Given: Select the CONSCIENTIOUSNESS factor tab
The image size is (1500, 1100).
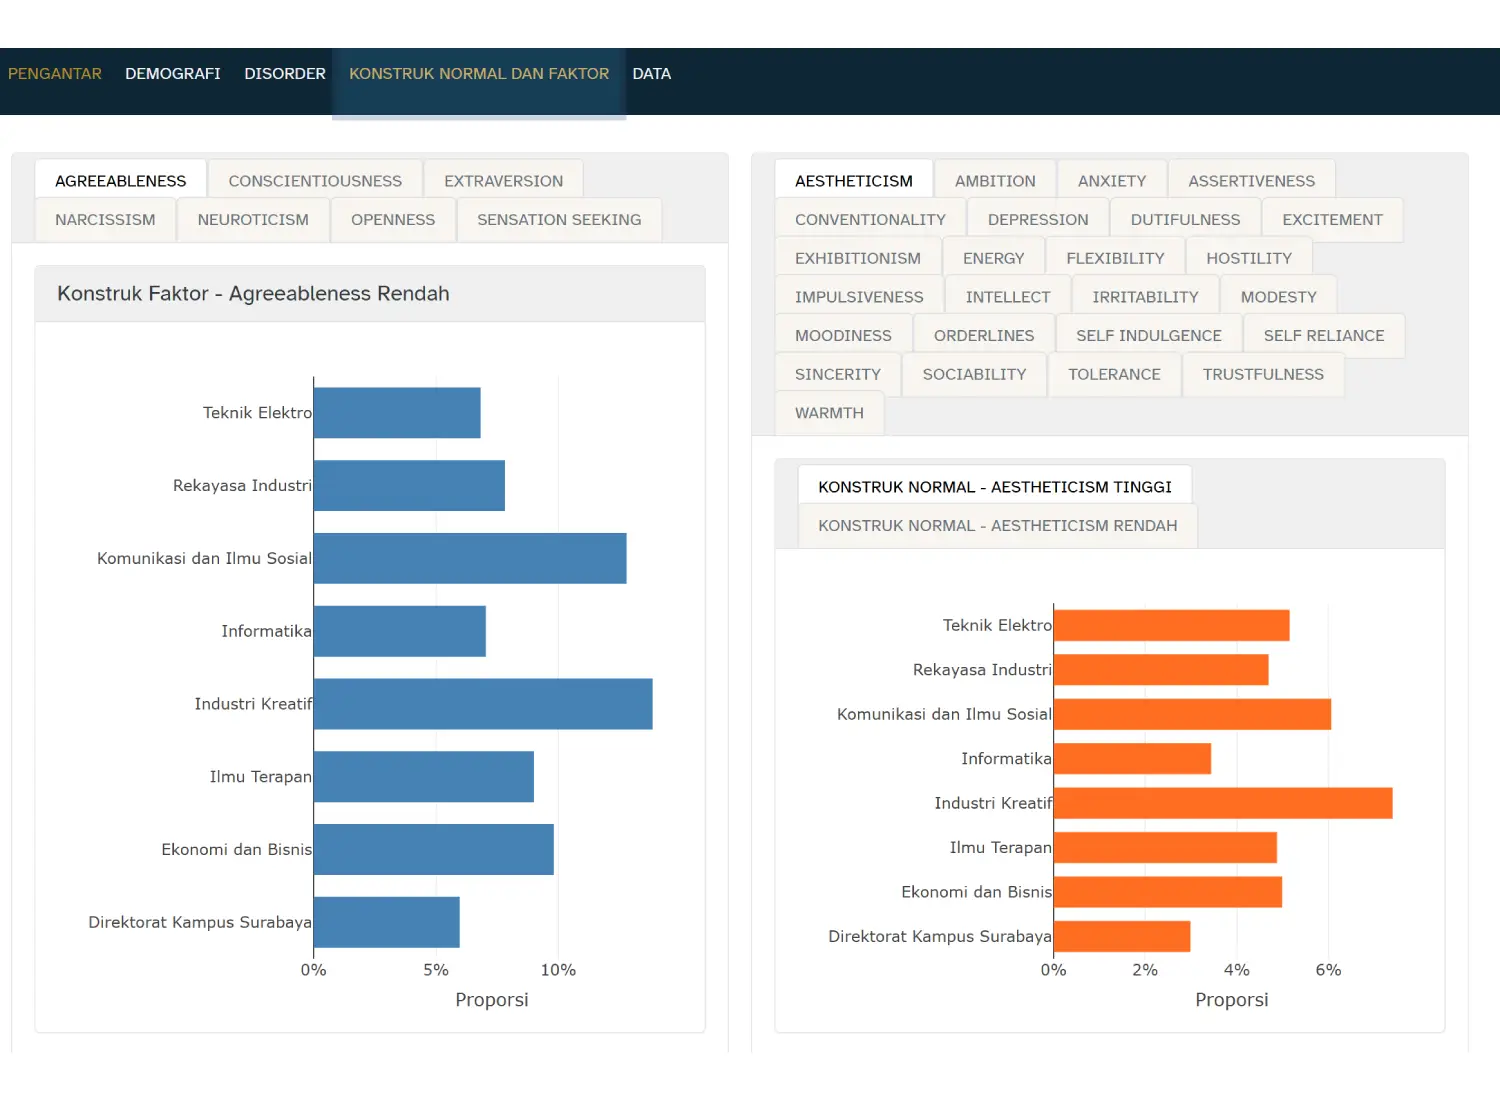Looking at the screenshot, I should click(x=315, y=181).
